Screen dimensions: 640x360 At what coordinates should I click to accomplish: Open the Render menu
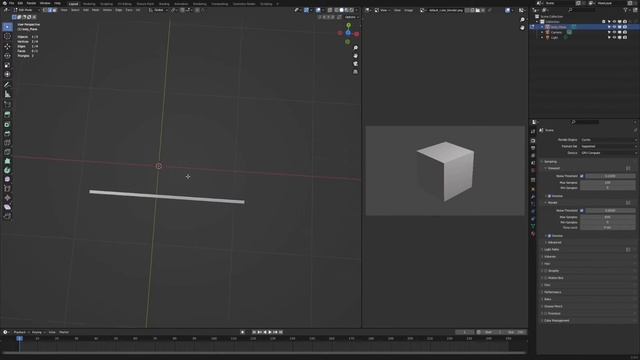click(x=31, y=3)
